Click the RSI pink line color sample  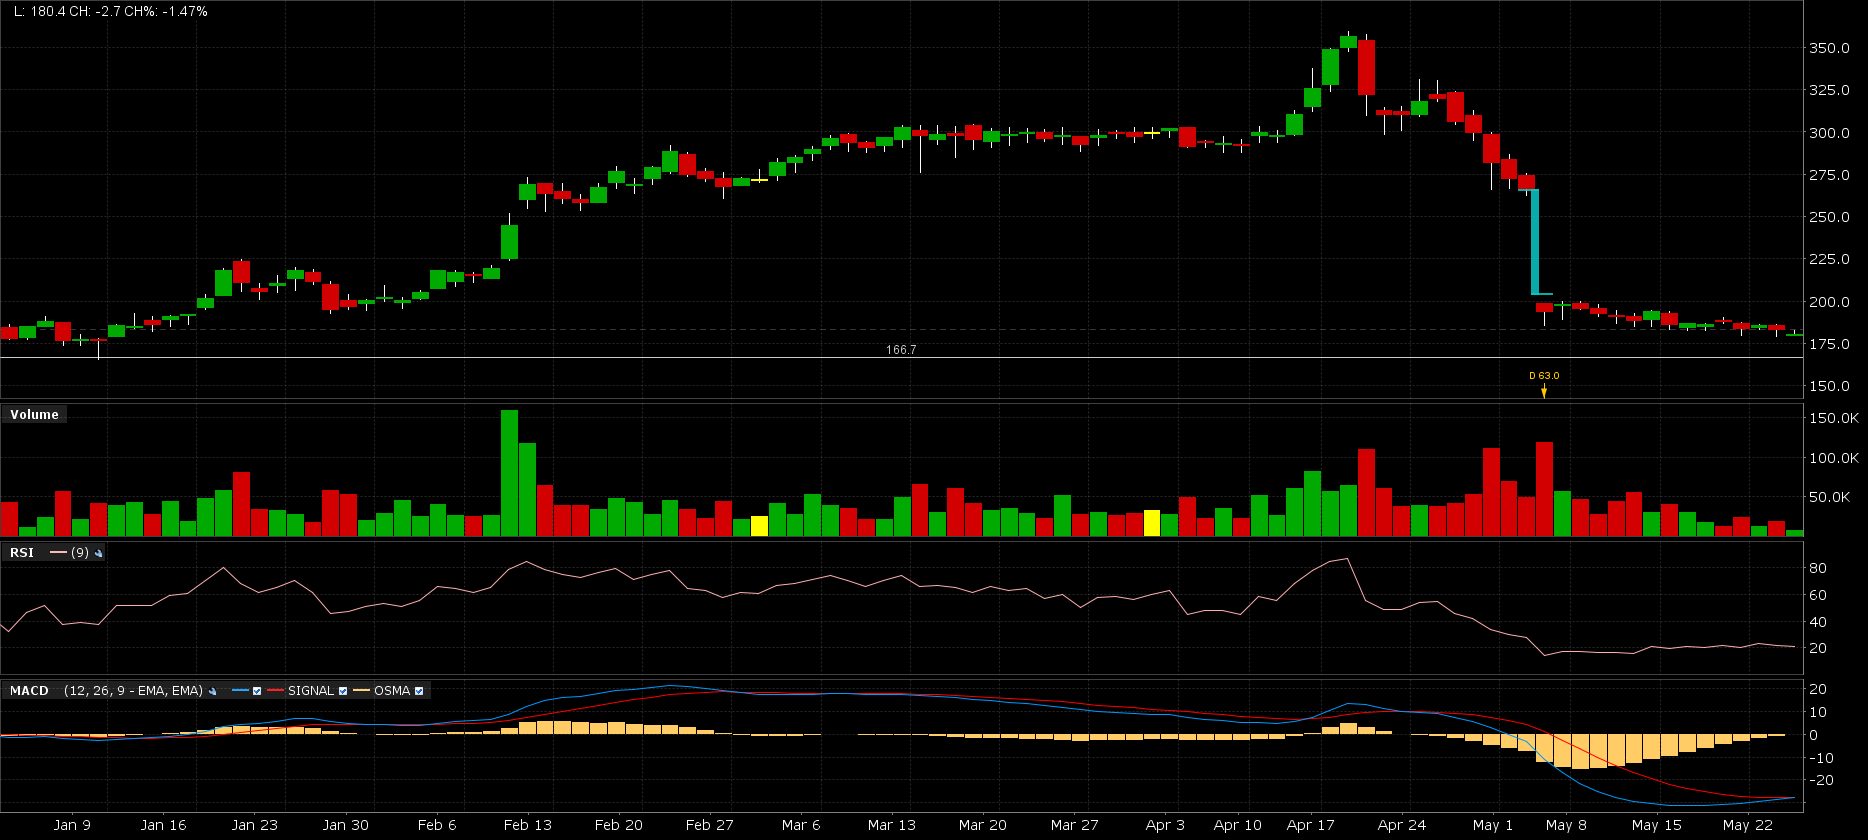[x=58, y=553]
